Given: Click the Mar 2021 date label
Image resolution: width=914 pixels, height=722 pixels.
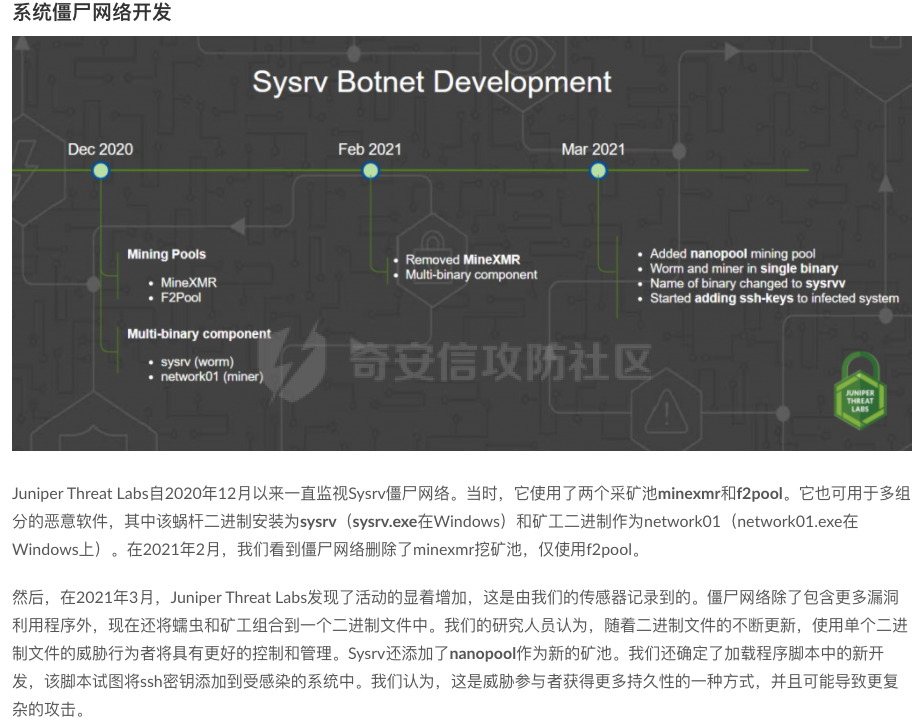Looking at the screenshot, I should coord(593,149).
